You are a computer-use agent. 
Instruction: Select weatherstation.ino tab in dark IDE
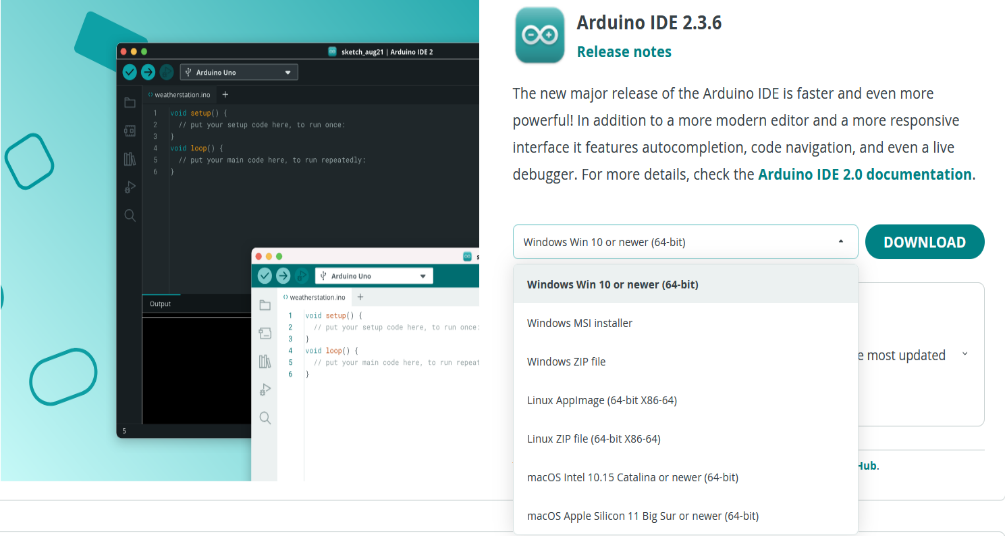tap(179, 95)
